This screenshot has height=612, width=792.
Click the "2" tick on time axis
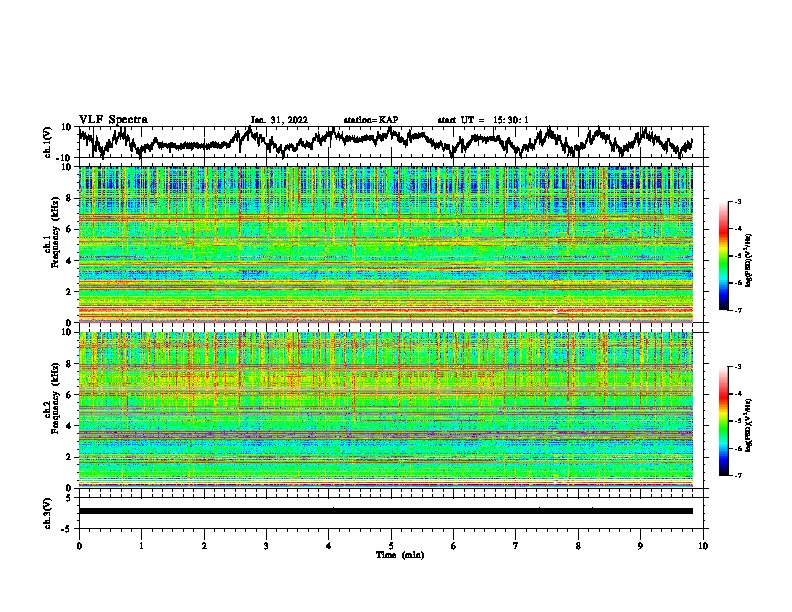click(x=204, y=546)
